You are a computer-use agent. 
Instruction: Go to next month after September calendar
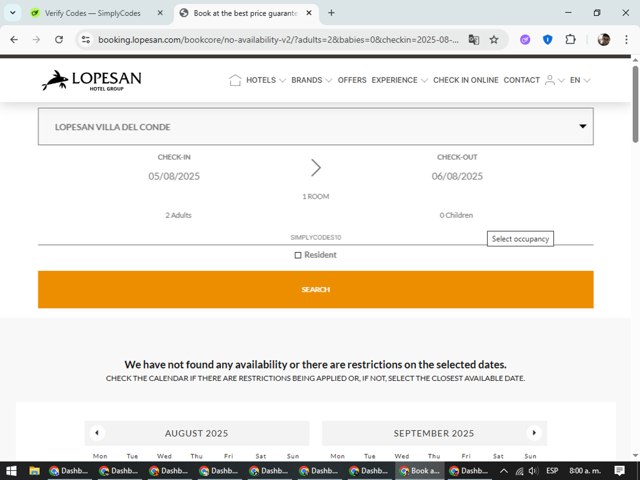pyautogui.click(x=534, y=433)
